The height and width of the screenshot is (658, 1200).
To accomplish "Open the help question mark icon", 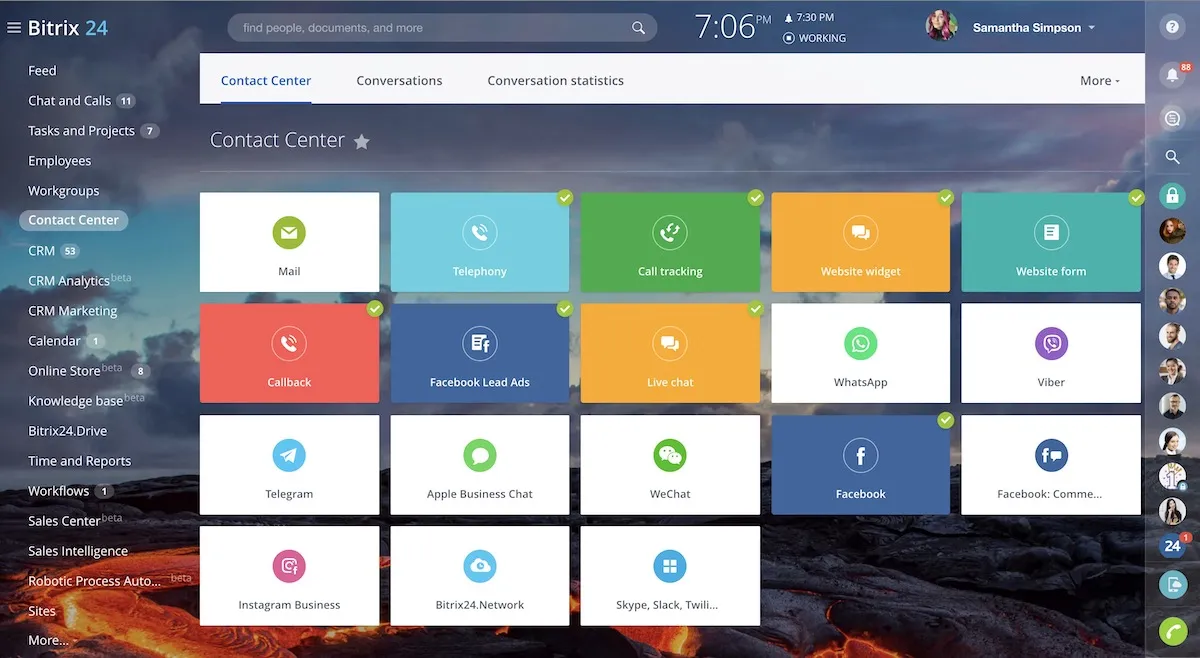I will point(1172,28).
